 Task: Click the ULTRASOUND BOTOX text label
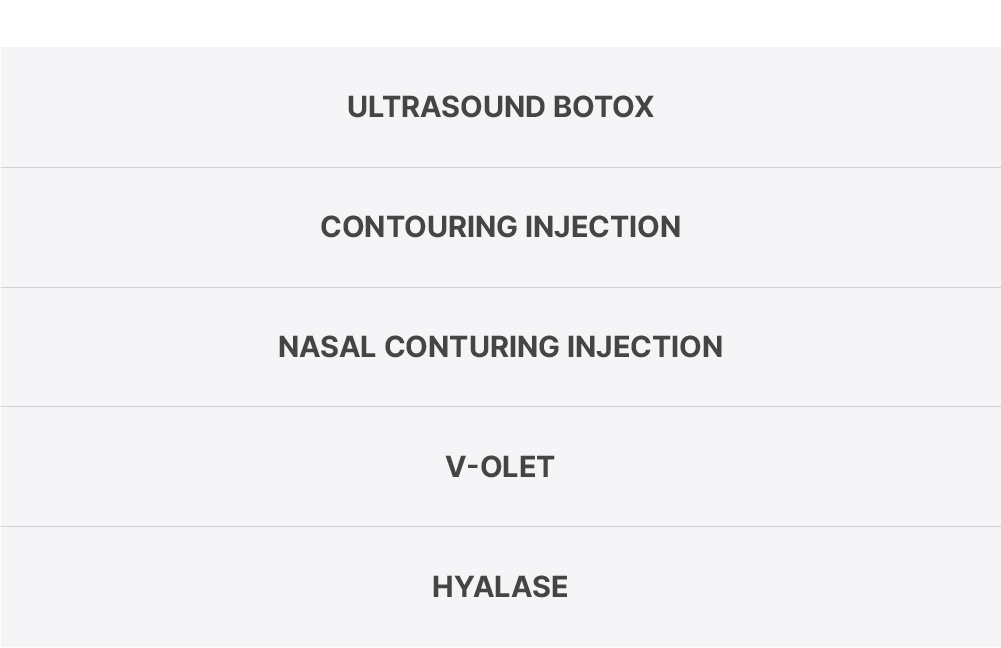(x=500, y=107)
